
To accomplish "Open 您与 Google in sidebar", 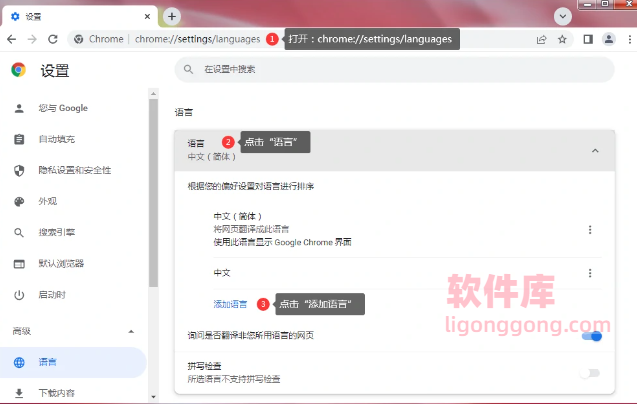I will click(63, 108).
